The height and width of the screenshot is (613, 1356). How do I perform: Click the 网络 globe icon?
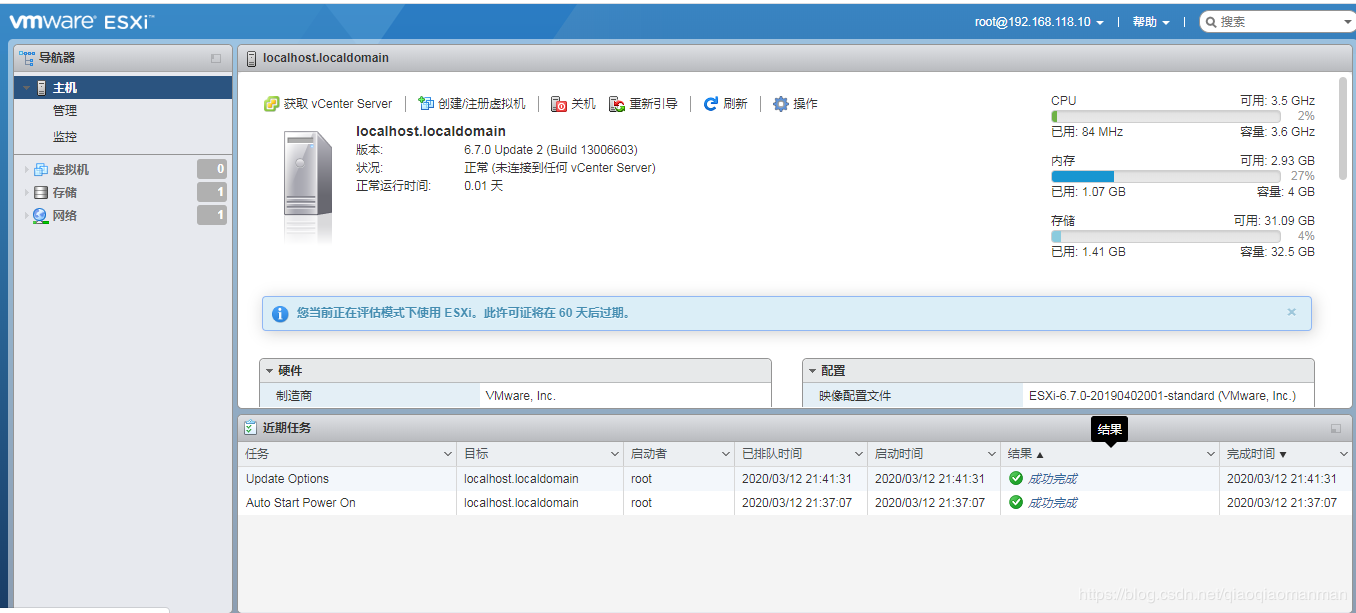[41, 216]
